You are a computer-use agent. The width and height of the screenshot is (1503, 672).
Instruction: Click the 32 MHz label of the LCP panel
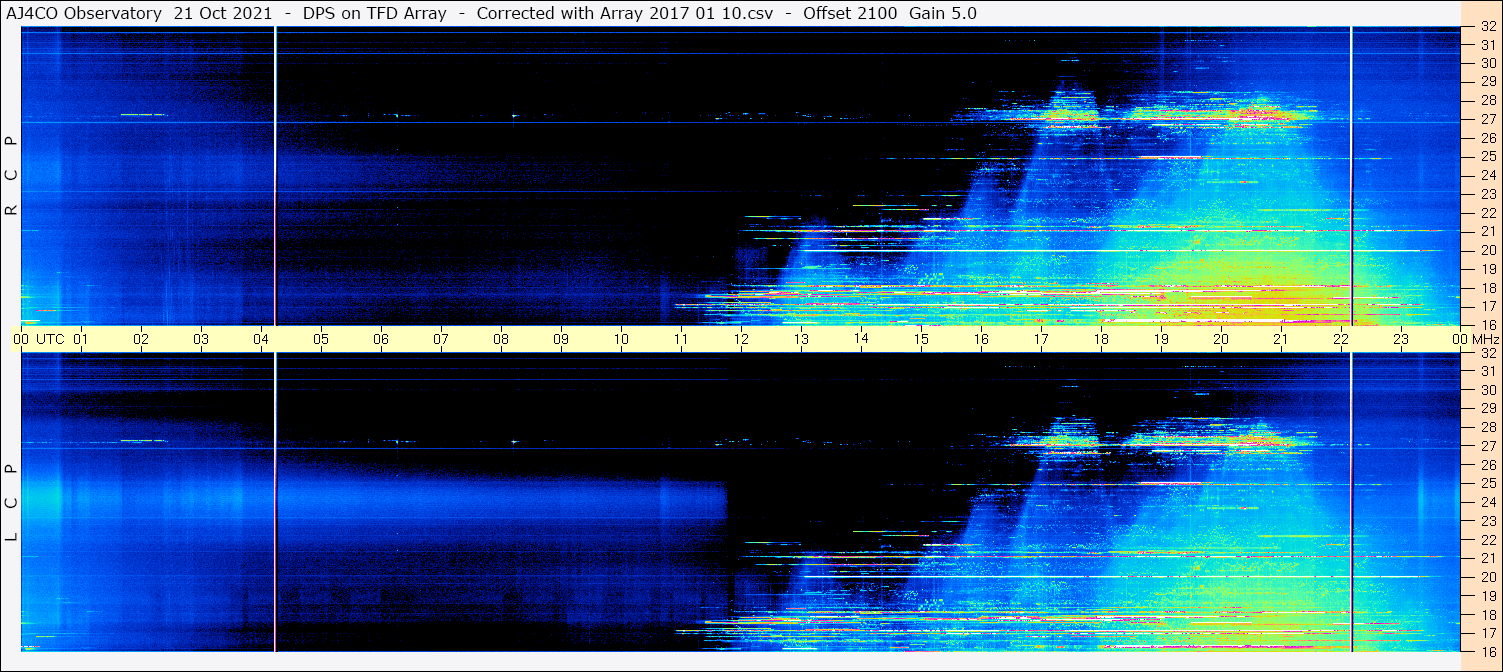(1488, 353)
